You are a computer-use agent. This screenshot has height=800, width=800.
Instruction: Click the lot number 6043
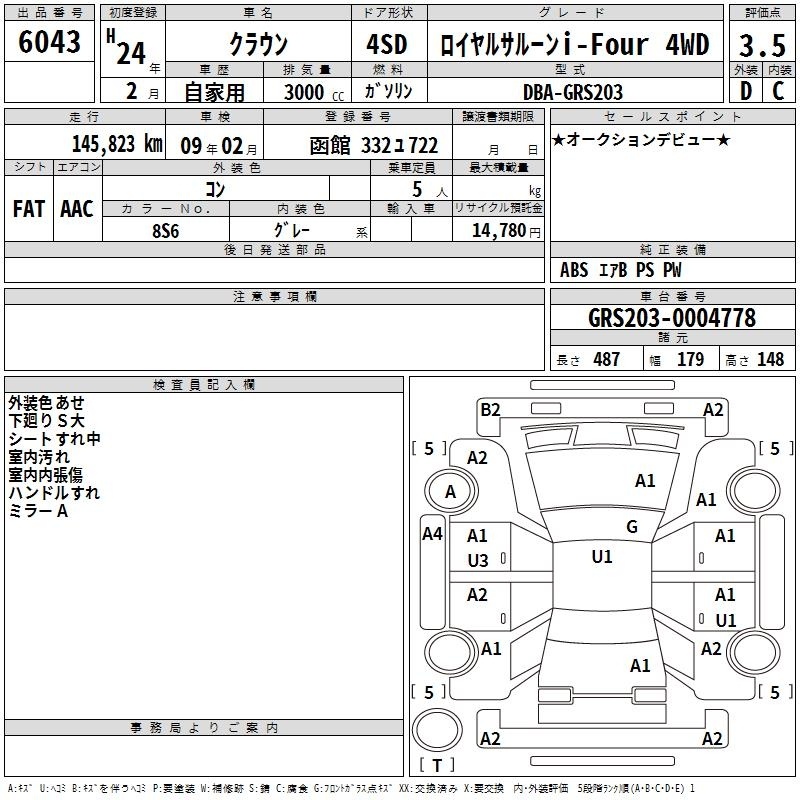[50, 44]
